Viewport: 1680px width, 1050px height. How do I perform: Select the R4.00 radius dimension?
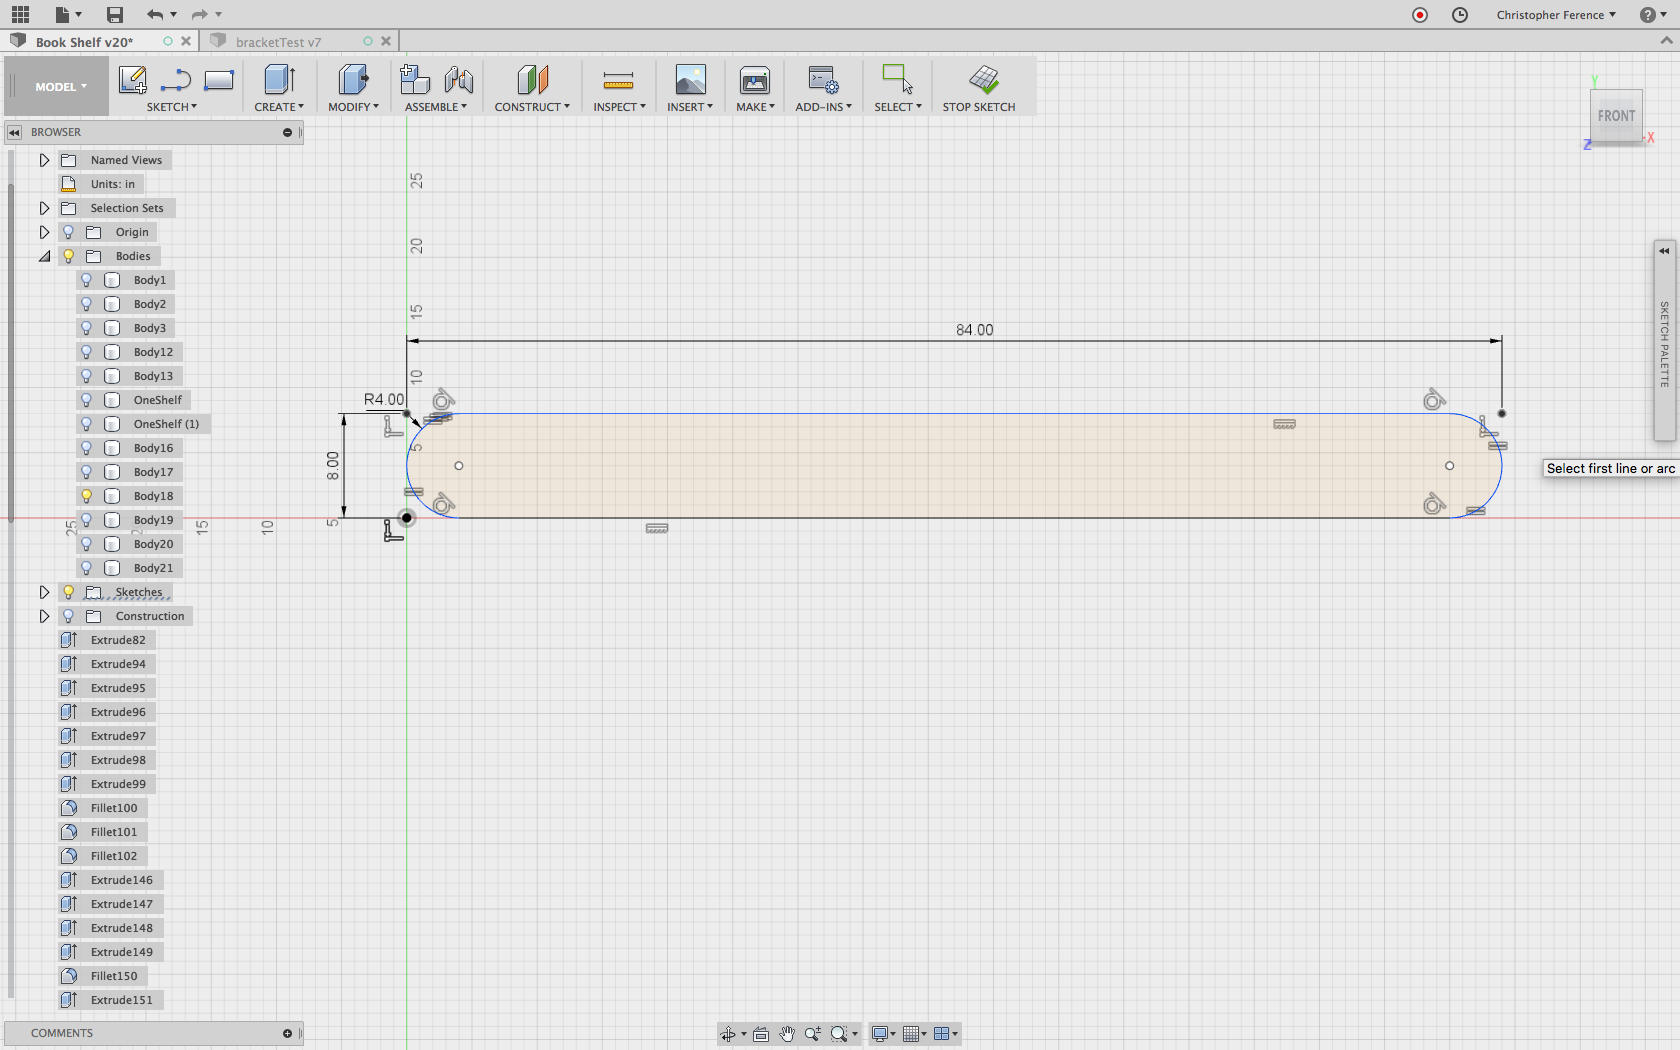pyautogui.click(x=384, y=399)
